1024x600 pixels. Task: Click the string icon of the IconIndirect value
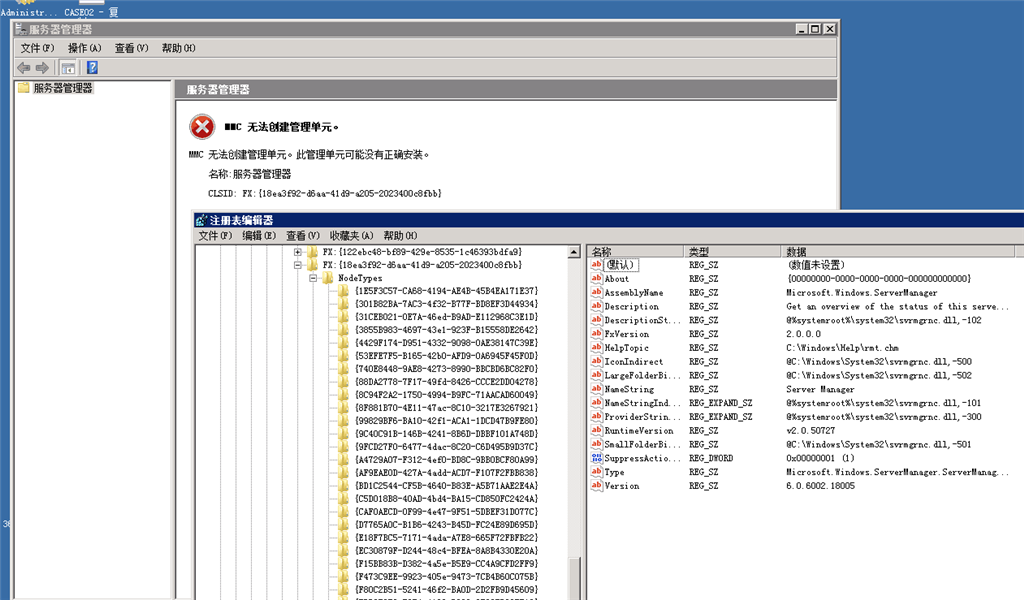point(596,361)
